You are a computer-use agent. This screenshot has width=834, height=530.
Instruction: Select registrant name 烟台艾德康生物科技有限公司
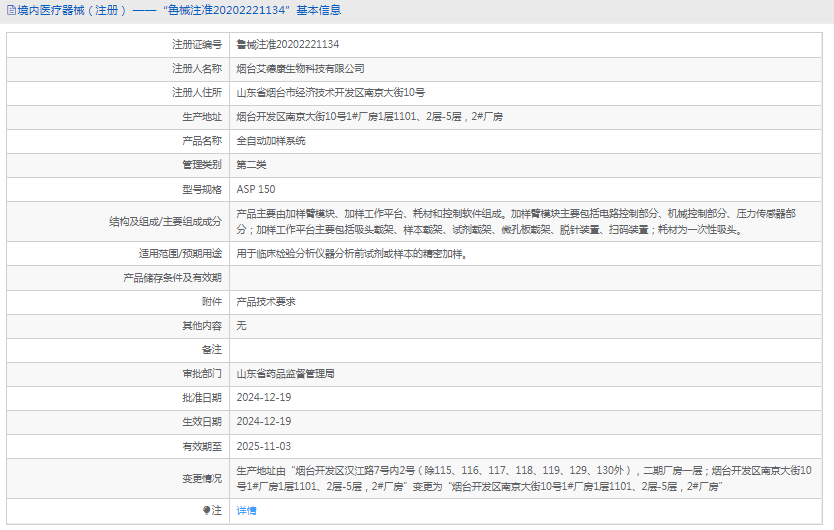pos(301,69)
